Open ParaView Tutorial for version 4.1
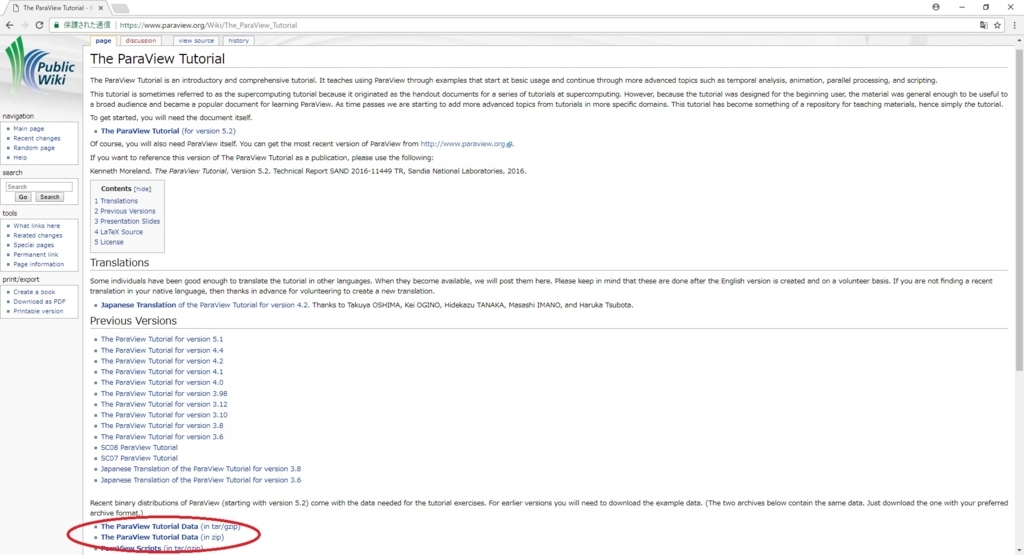 [161, 372]
